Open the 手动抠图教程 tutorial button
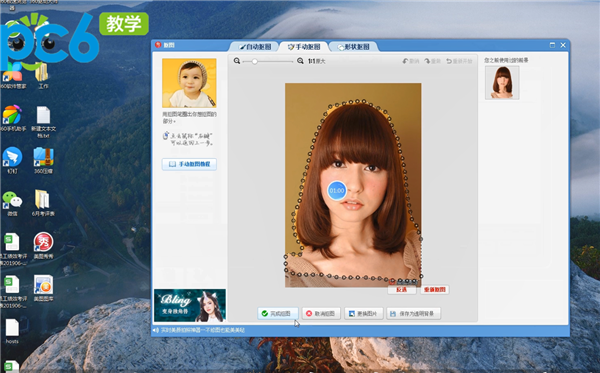Screen dimensions: 600x373 (x=189, y=164)
